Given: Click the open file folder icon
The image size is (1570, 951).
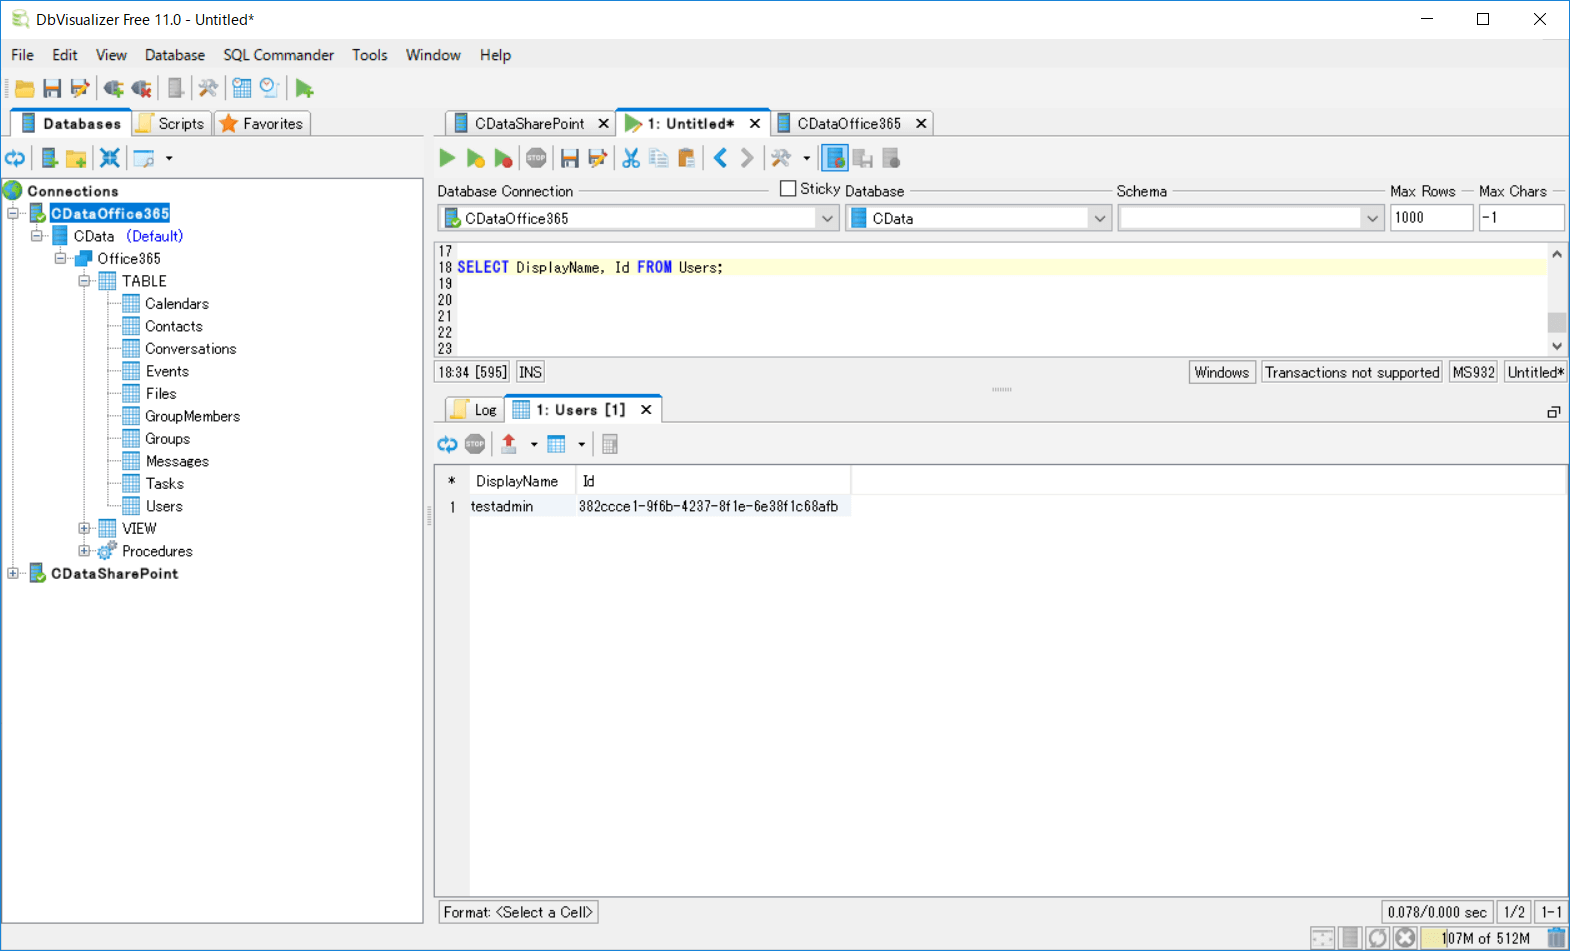Looking at the screenshot, I should pos(25,89).
